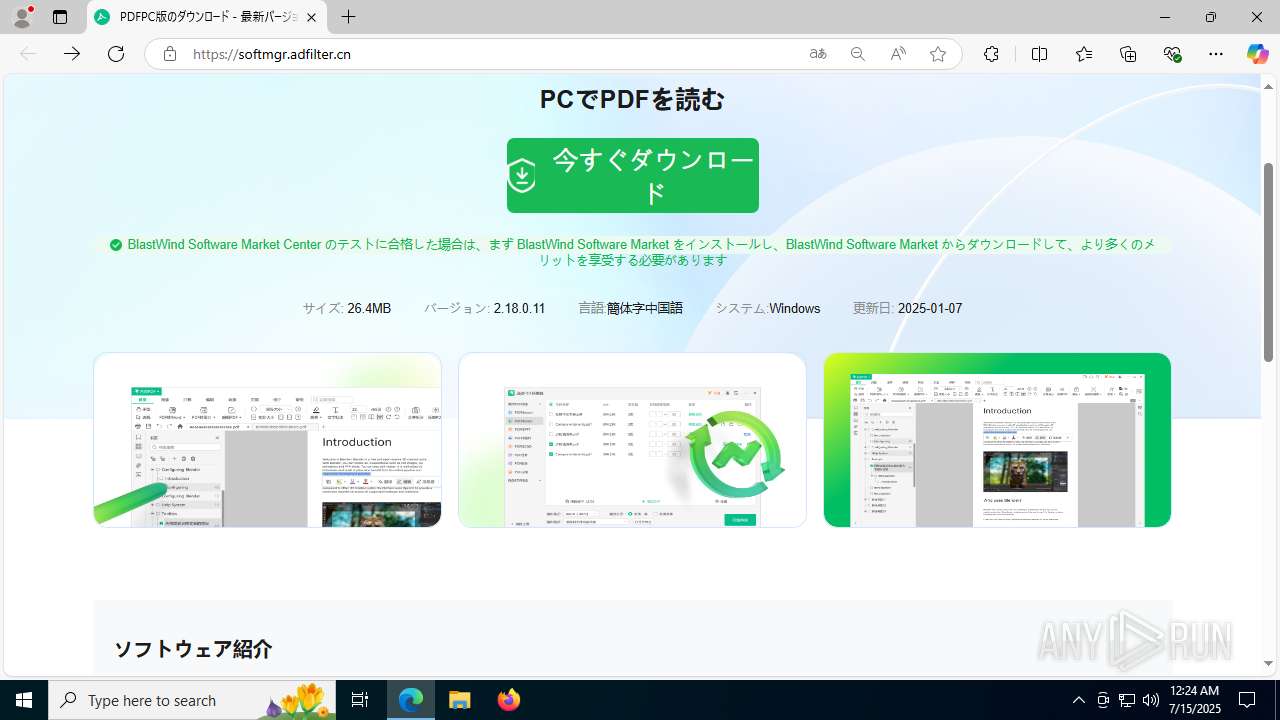Open the page translate icon

point(818,54)
